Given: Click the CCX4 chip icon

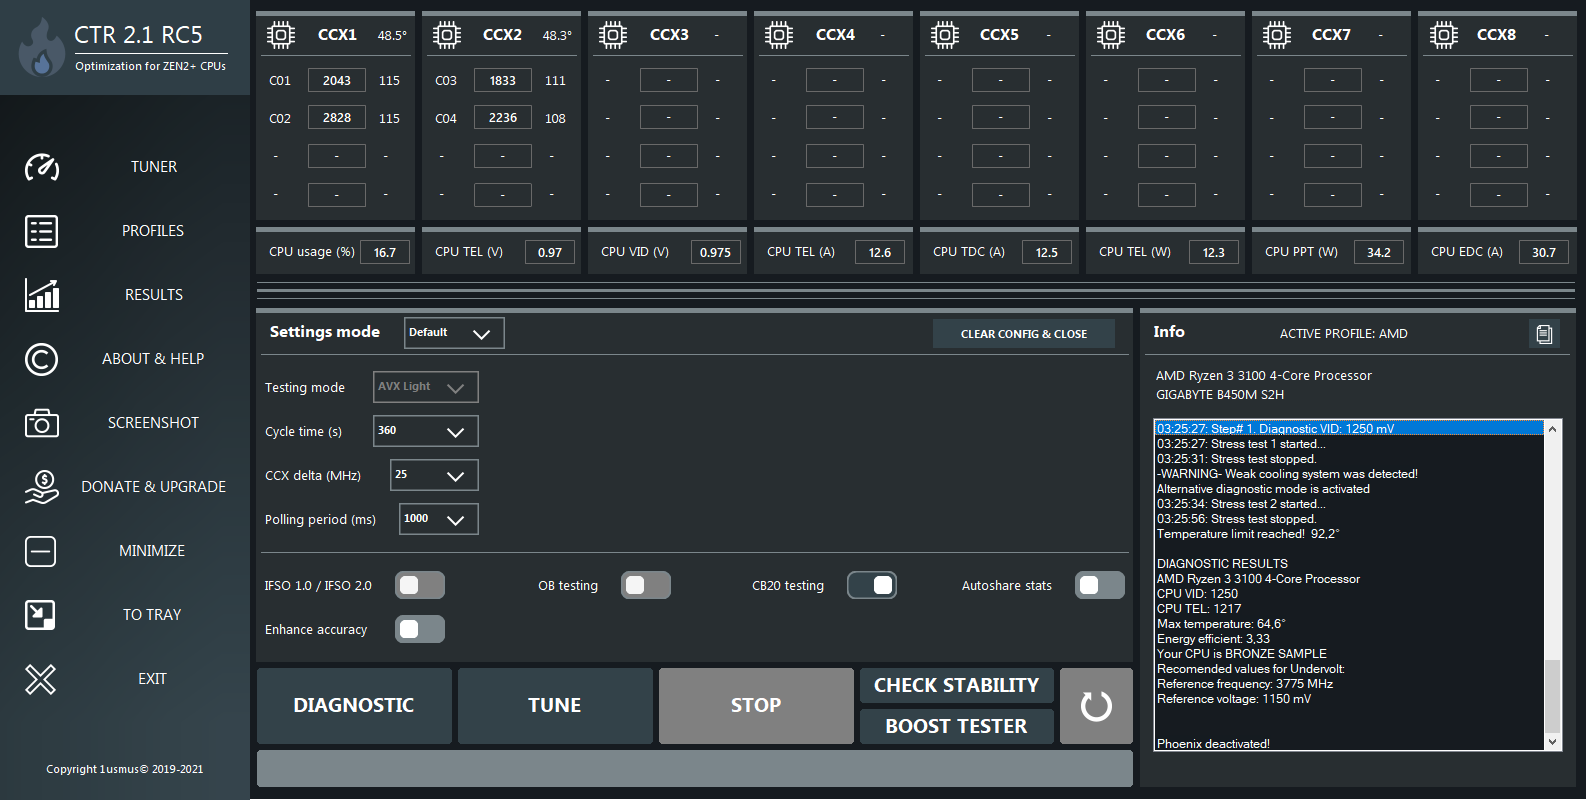Looking at the screenshot, I should pos(779,35).
